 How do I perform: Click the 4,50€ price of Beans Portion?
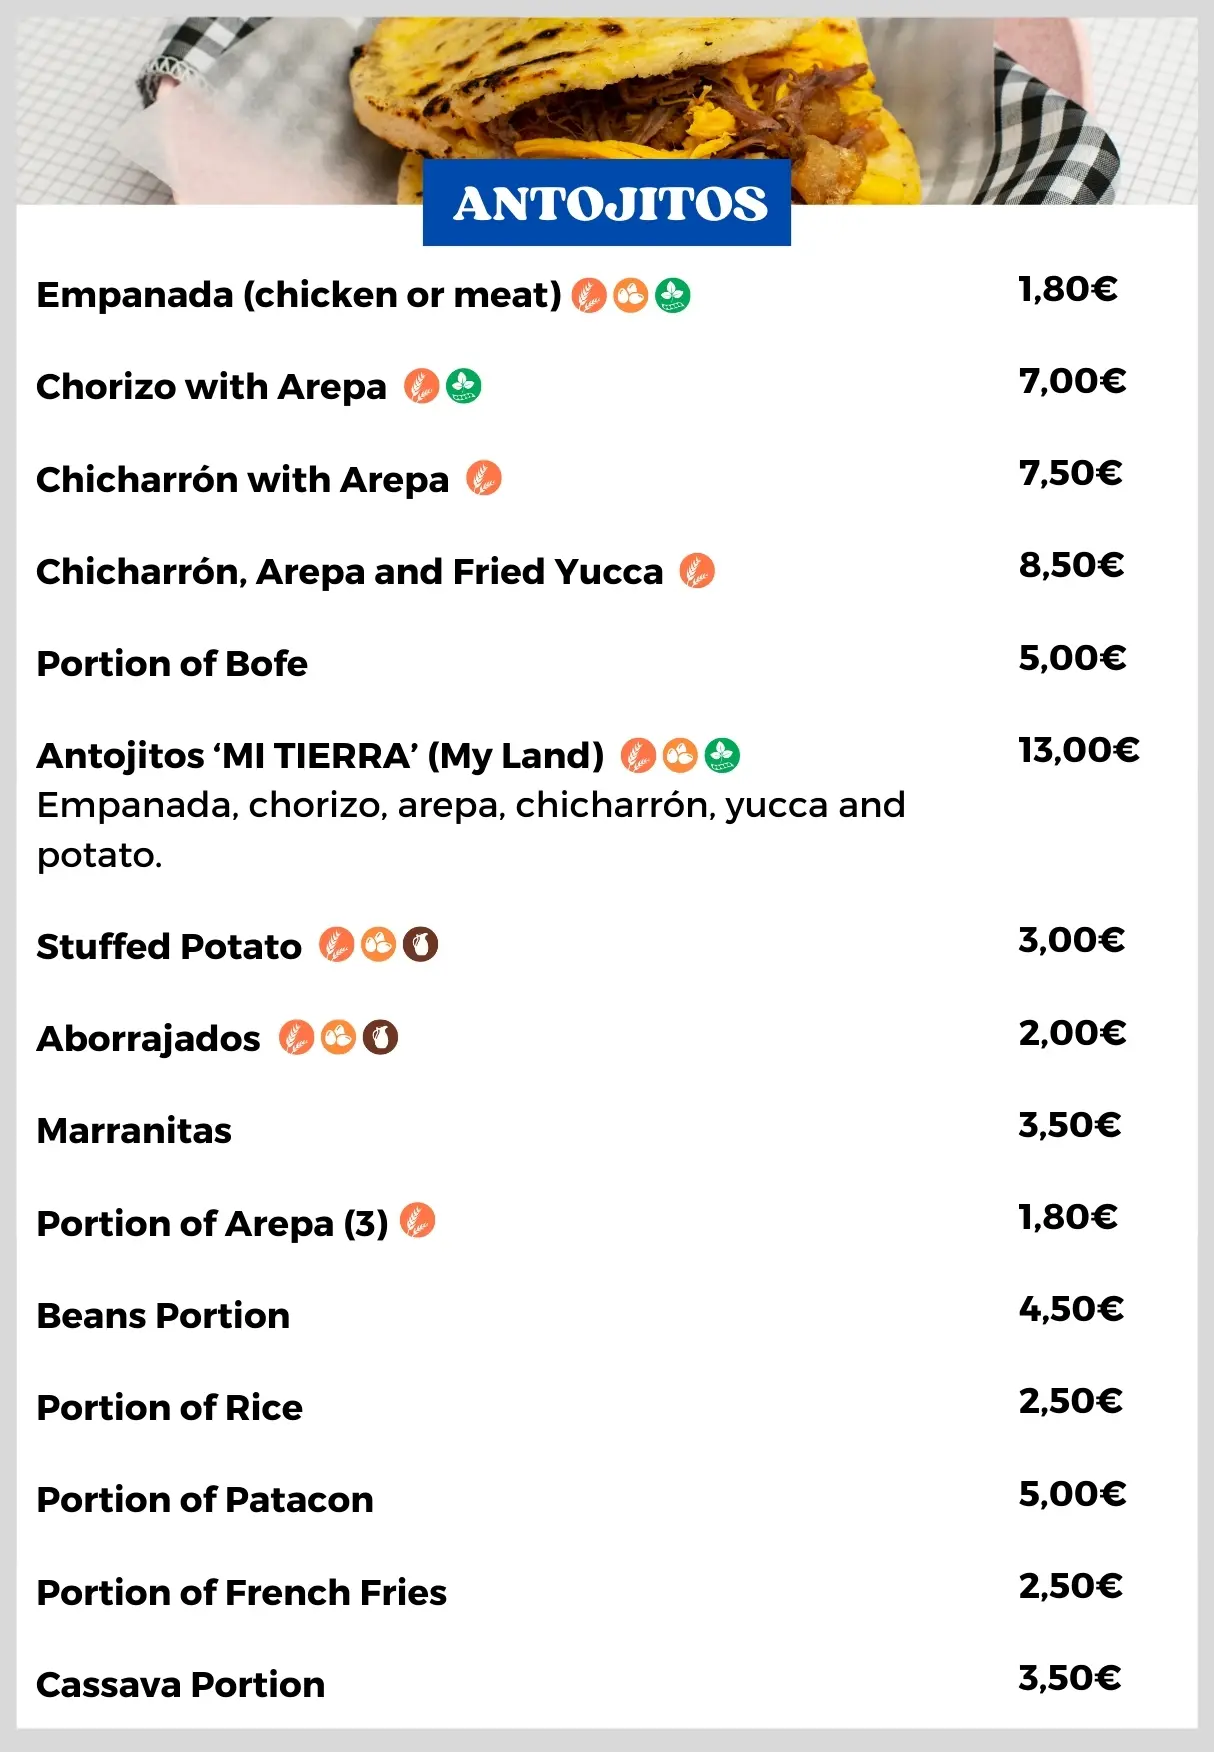pos(1071,1309)
